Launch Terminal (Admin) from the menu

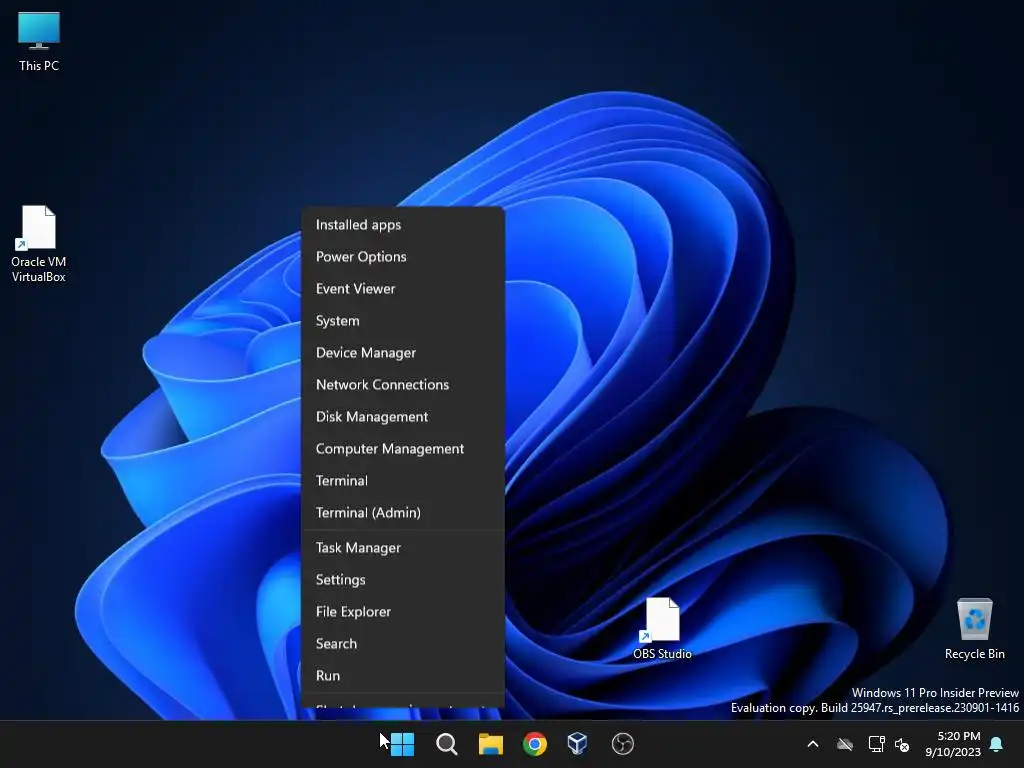(403, 513)
